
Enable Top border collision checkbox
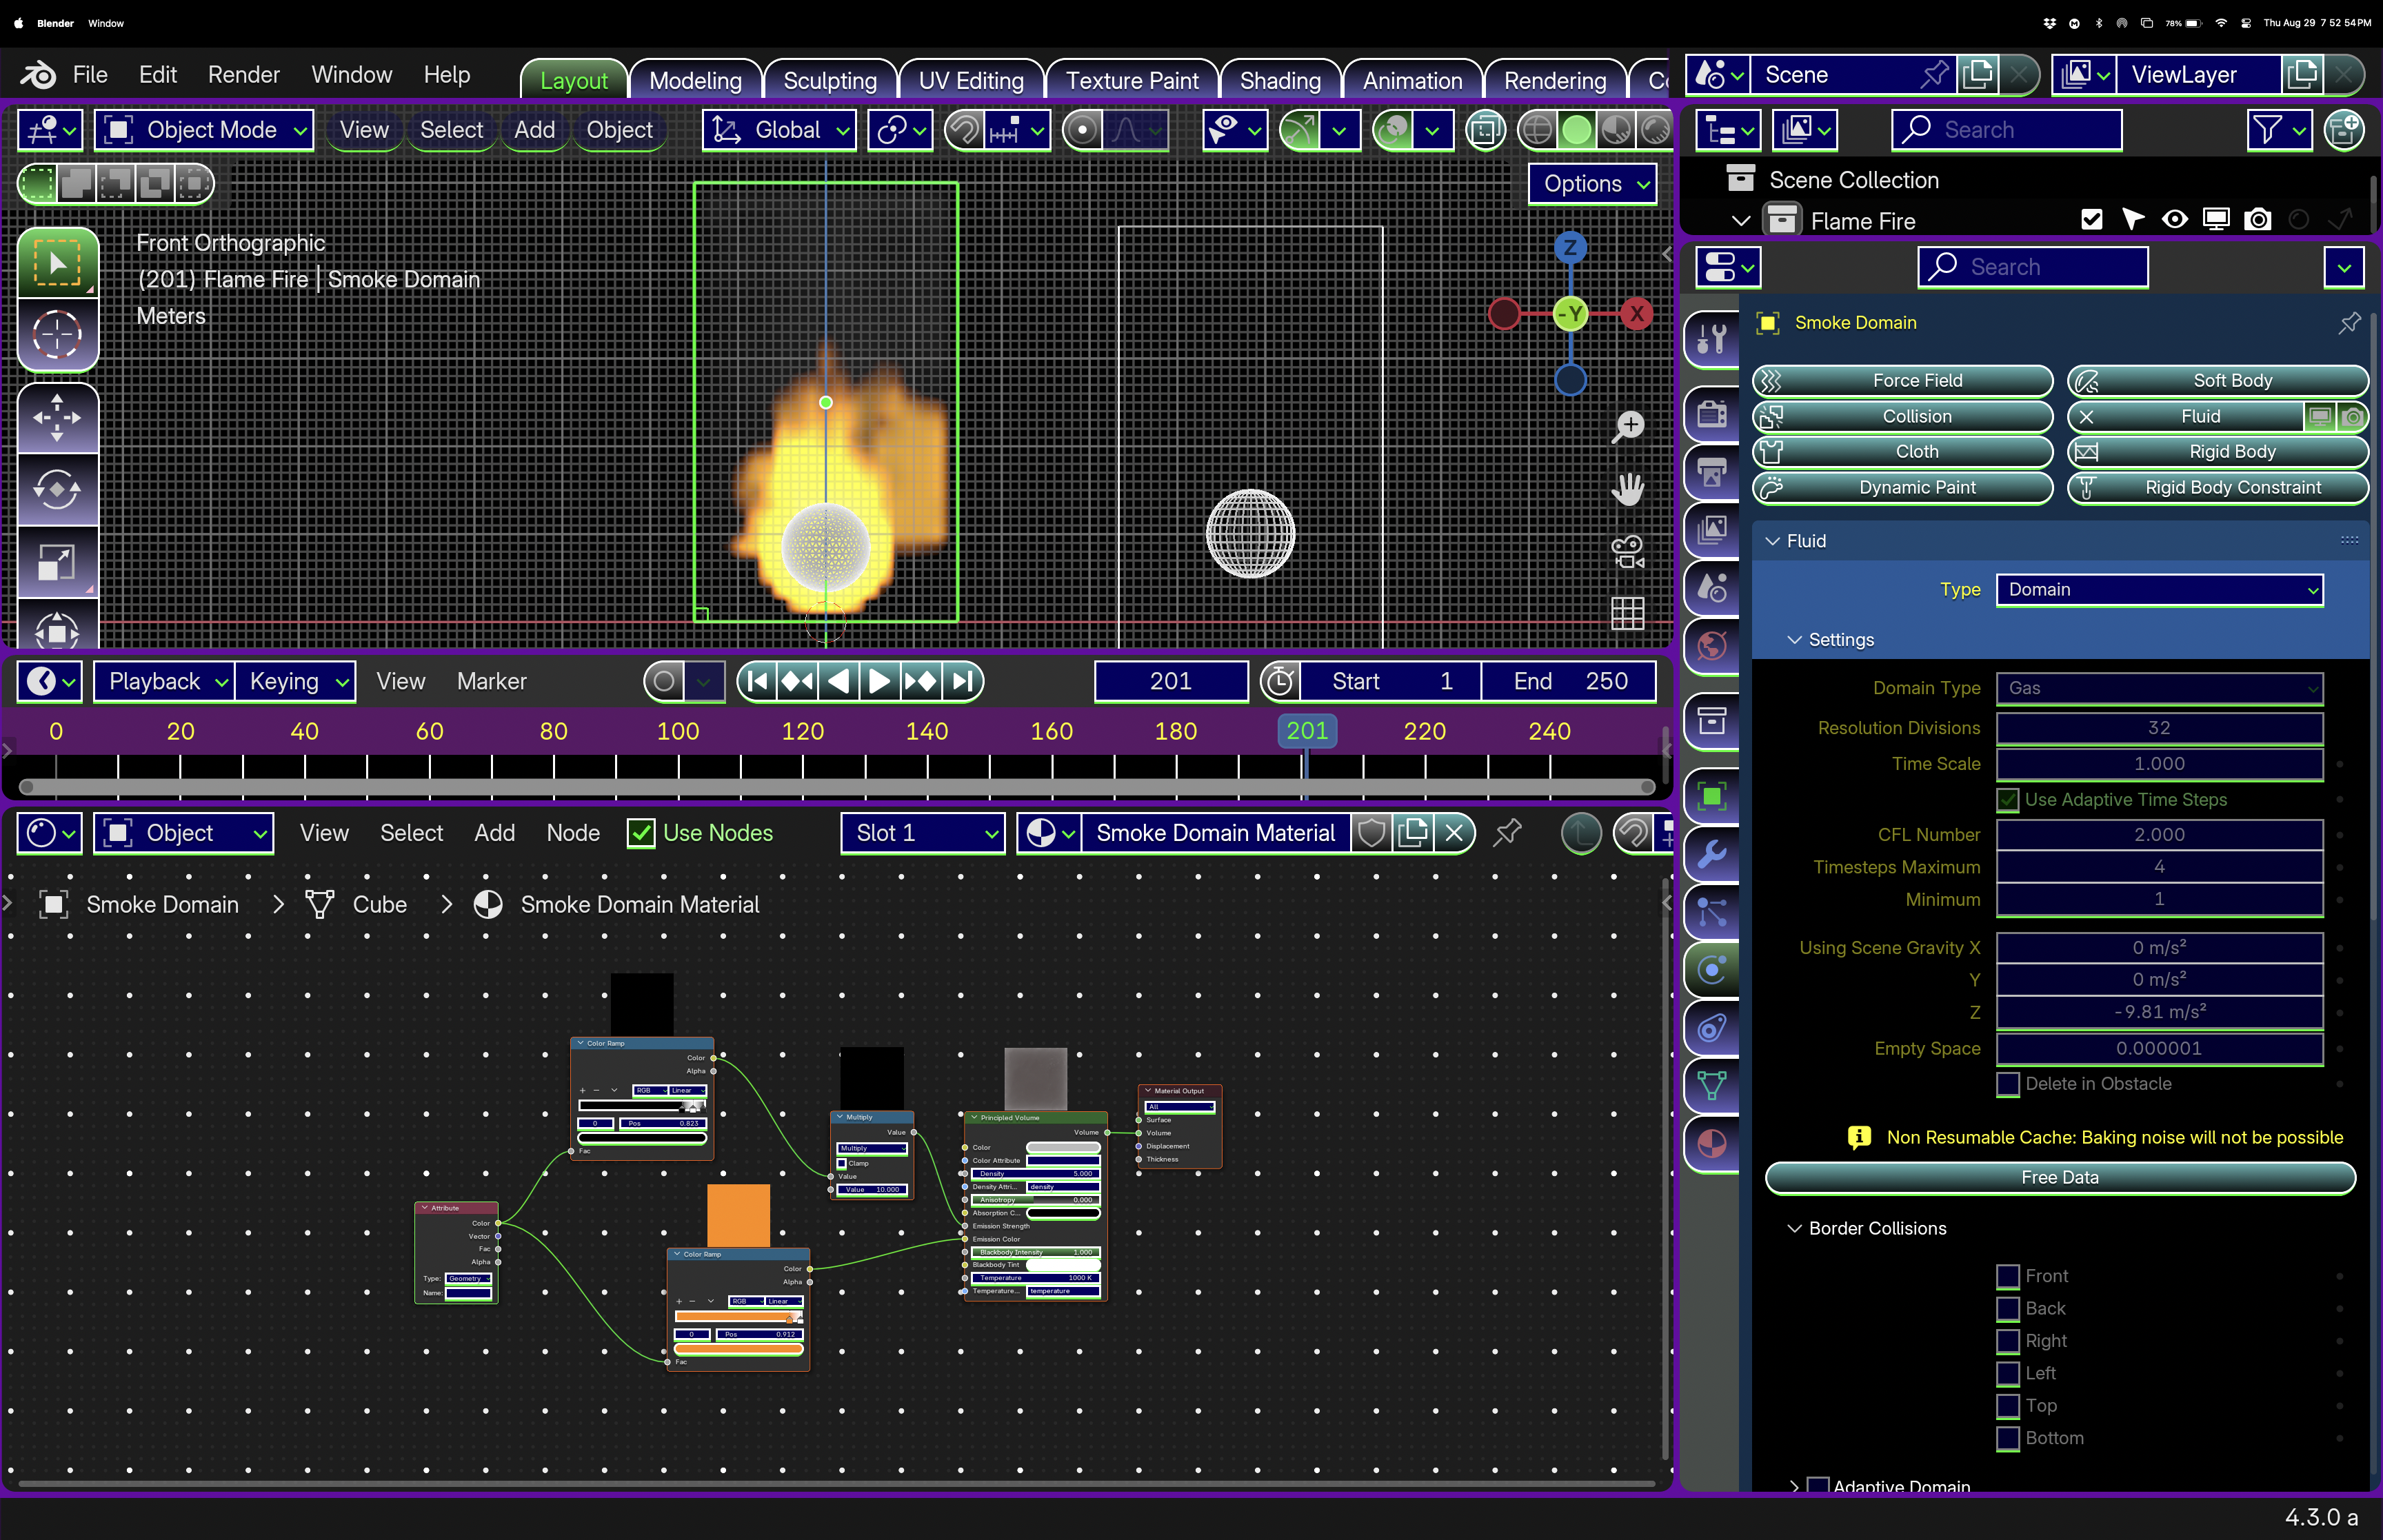[2007, 1406]
